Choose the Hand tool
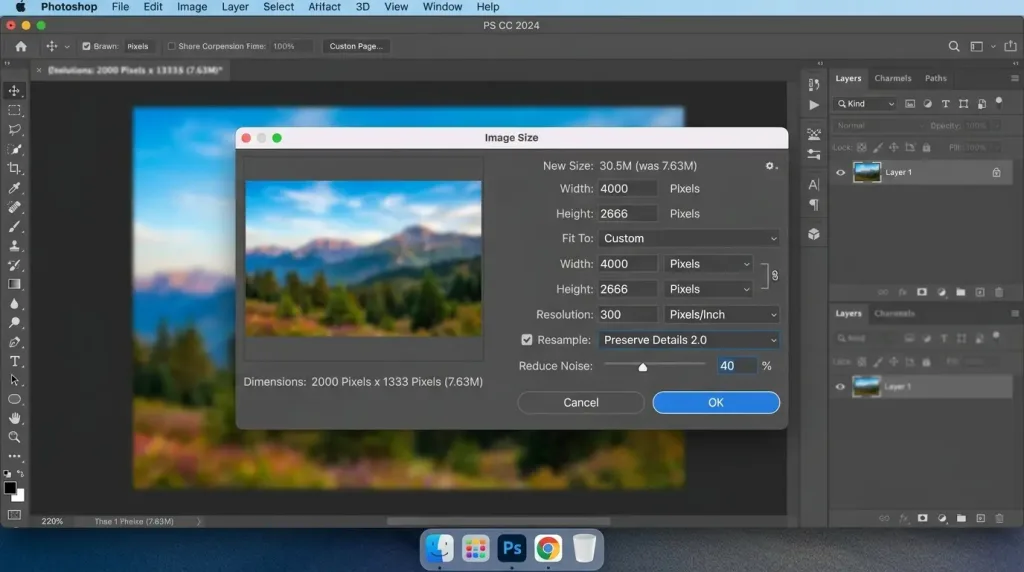Image resolution: width=1024 pixels, height=572 pixels. 14,418
